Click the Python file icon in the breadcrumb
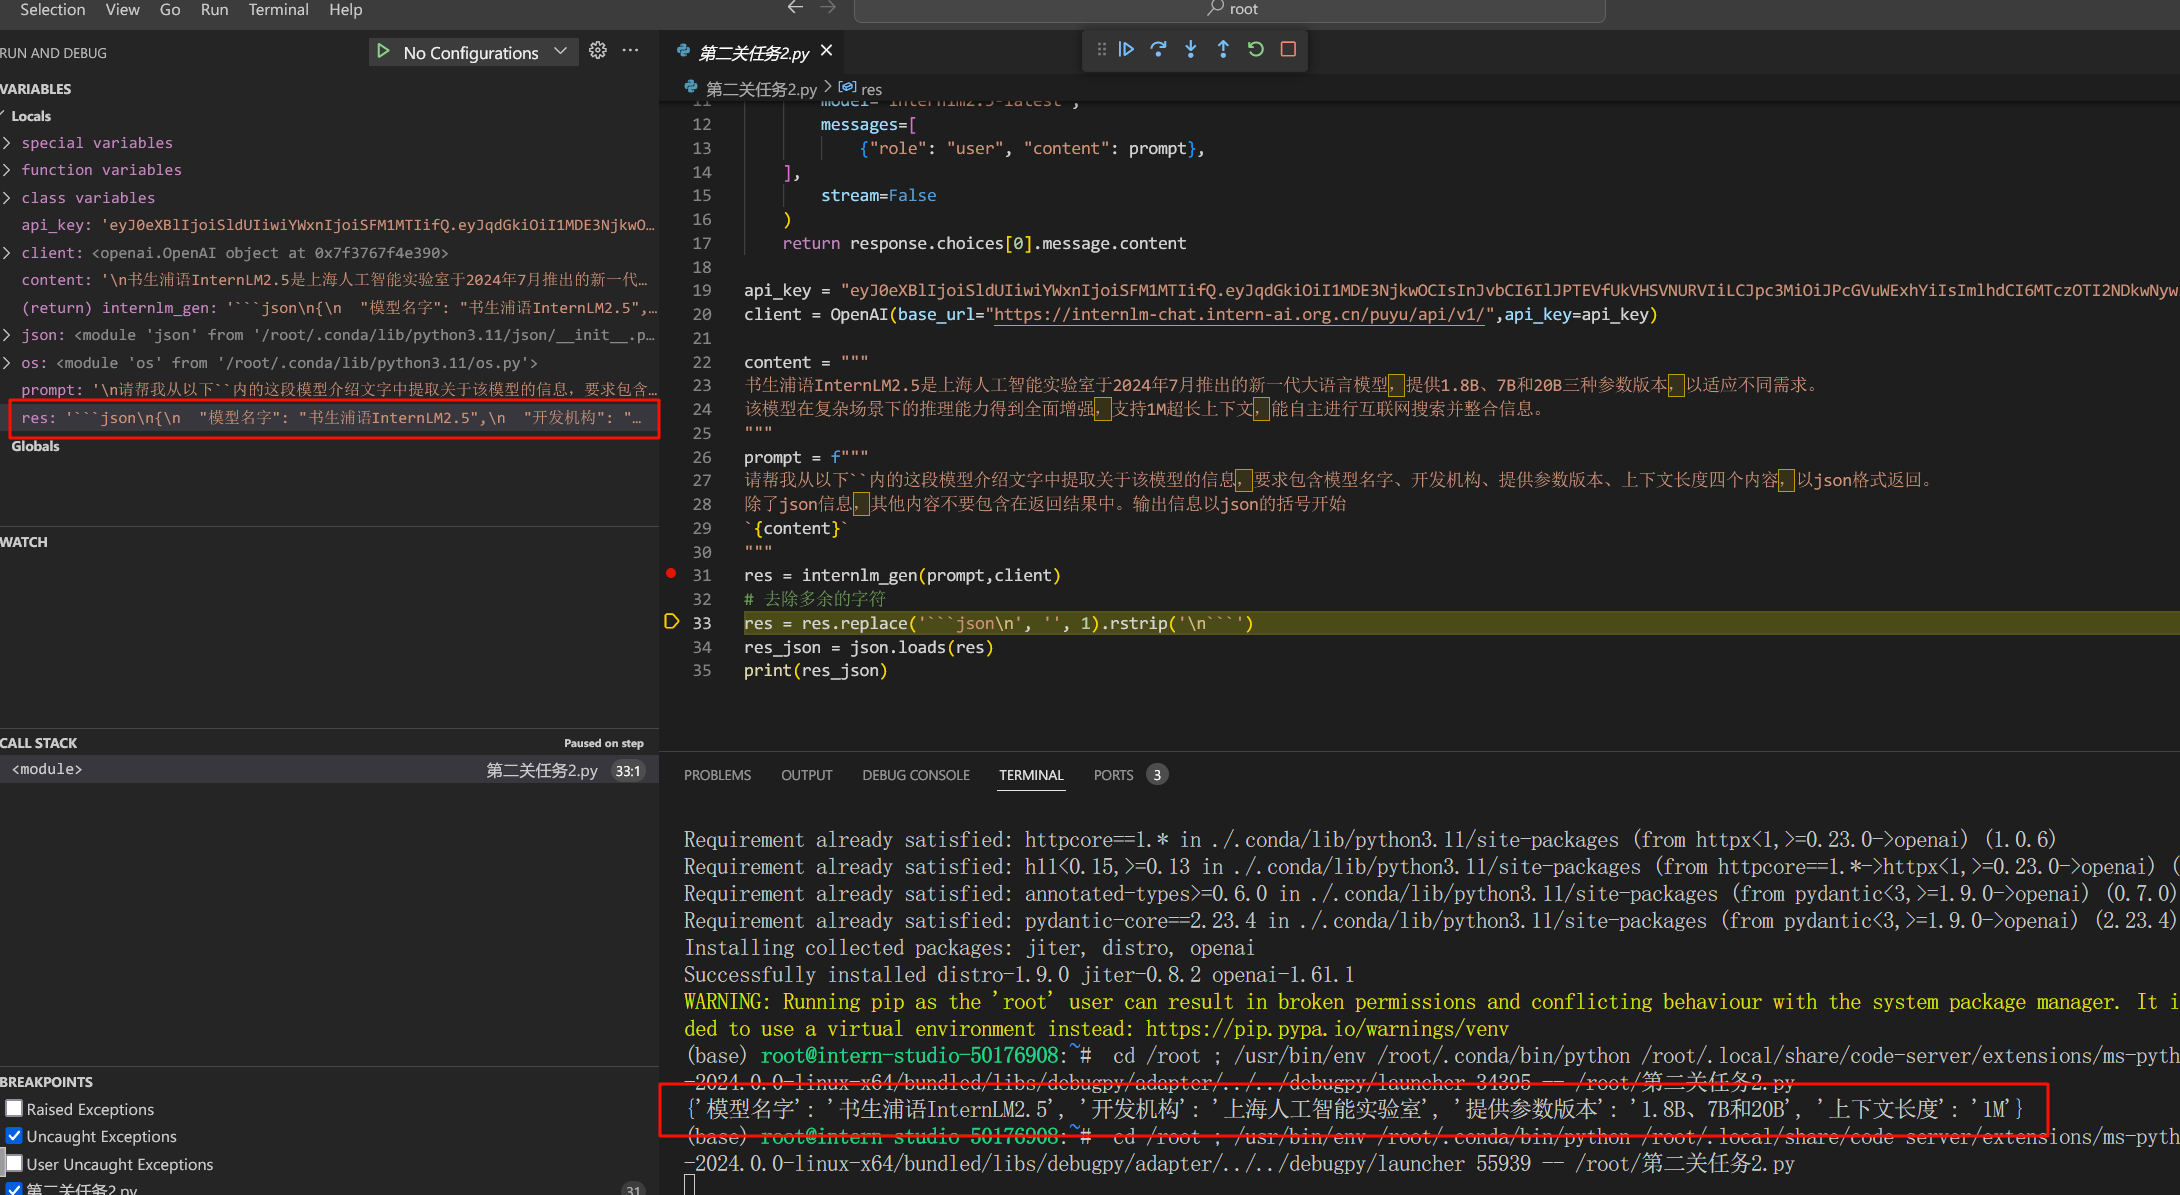The image size is (2180, 1195). click(690, 88)
